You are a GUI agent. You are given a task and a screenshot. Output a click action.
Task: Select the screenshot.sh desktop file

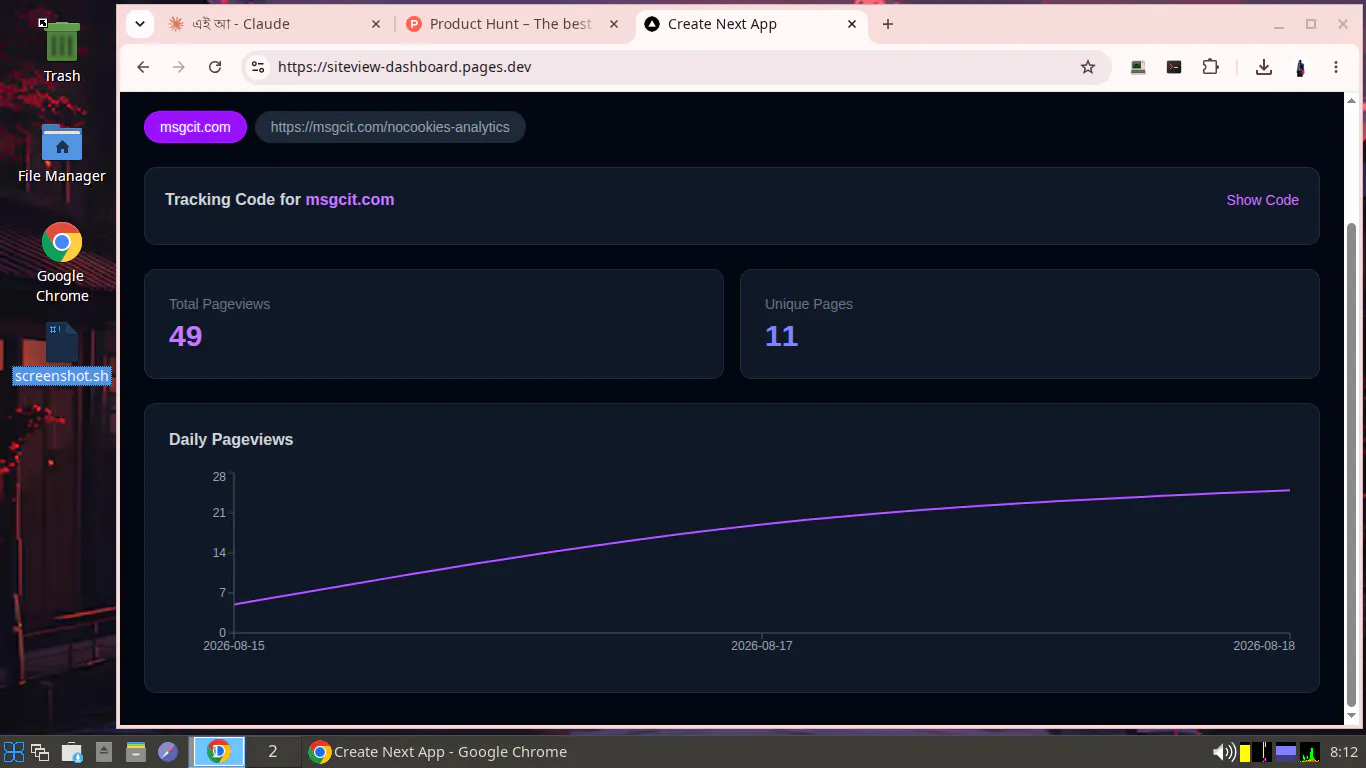point(62,355)
